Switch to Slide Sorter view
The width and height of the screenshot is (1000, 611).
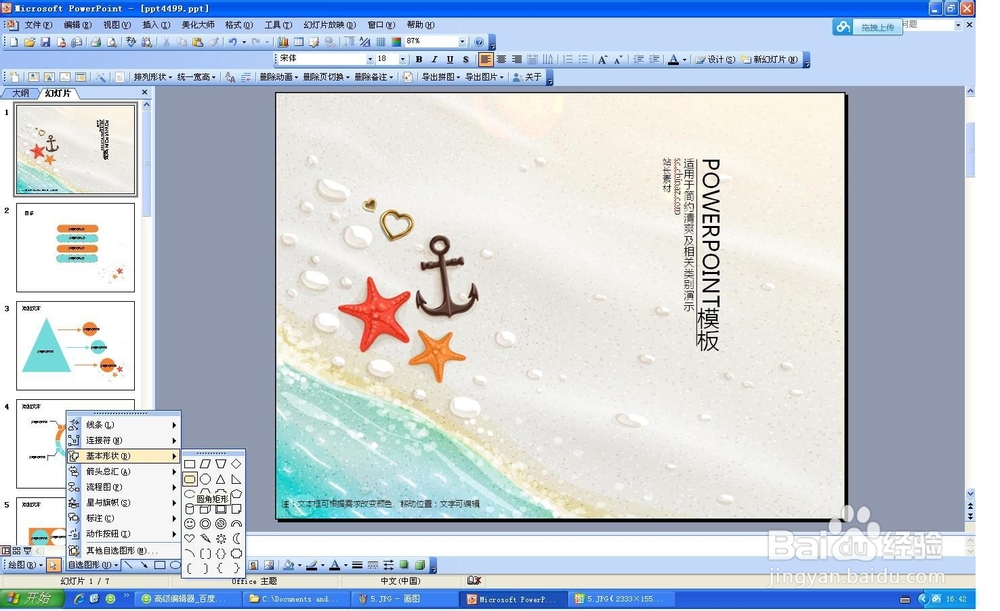pyautogui.click(x=17, y=550)
